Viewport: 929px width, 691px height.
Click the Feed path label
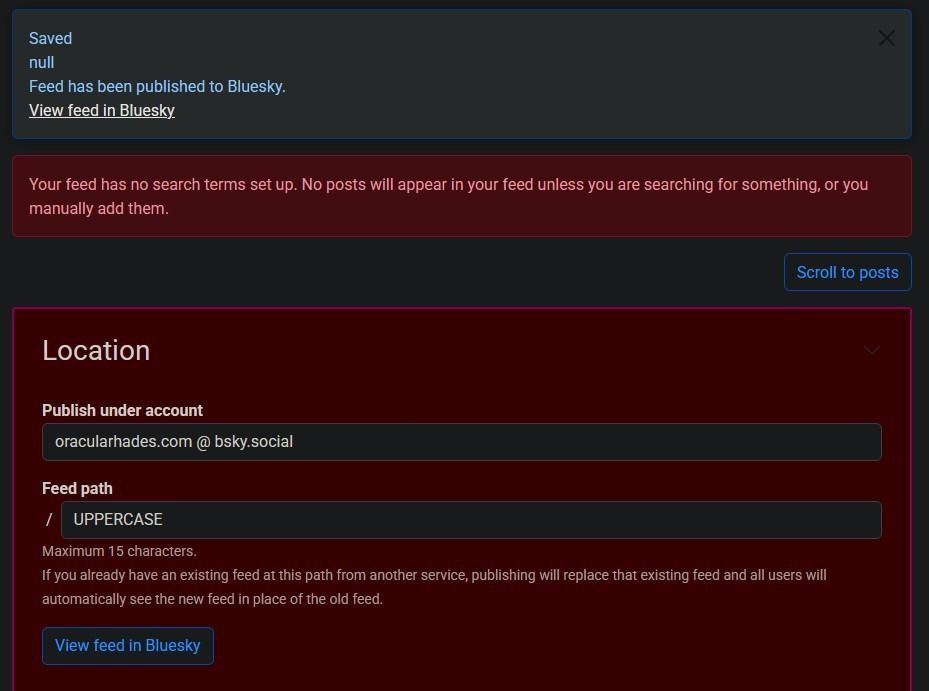[77, 488]
